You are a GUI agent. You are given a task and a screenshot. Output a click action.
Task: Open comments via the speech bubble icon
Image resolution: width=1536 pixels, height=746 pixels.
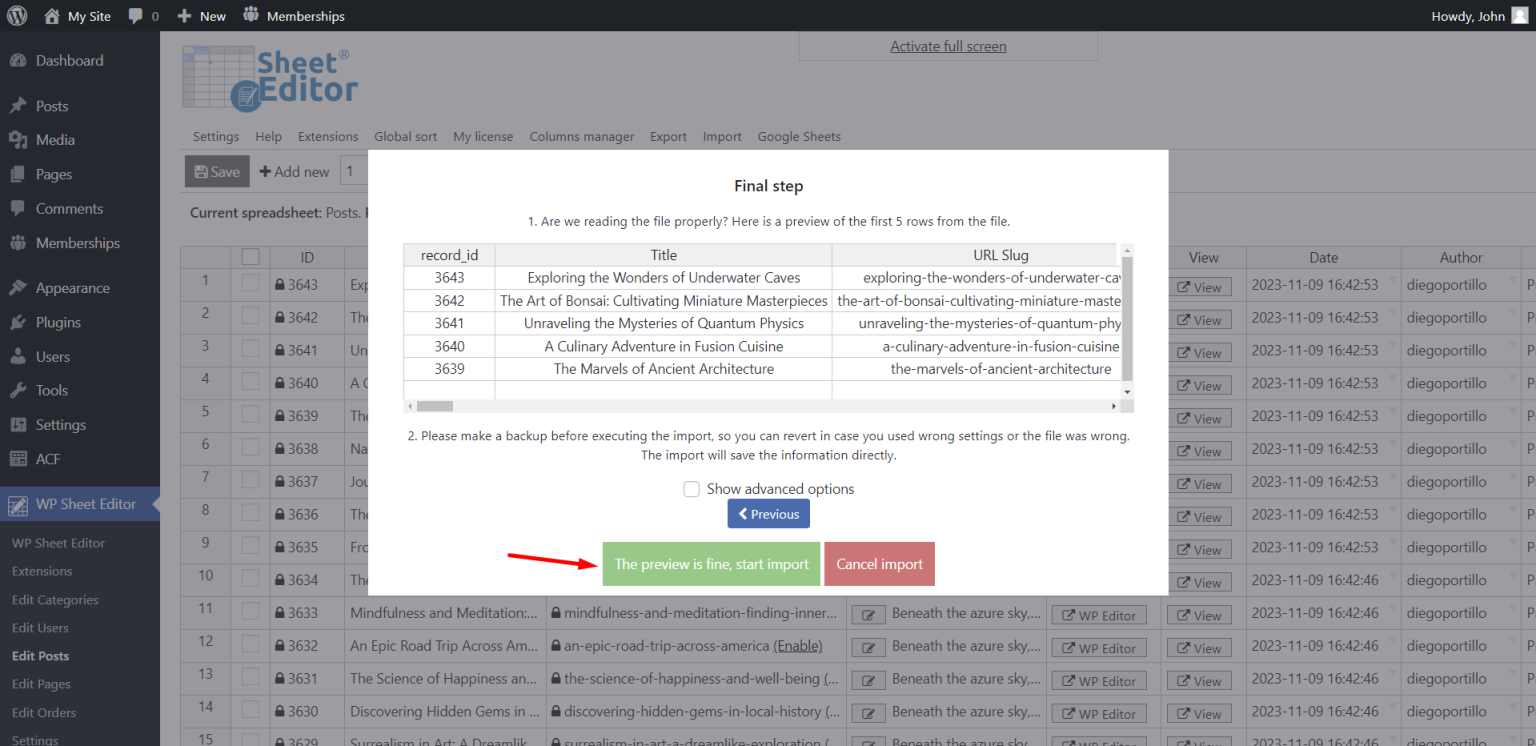click(135, 15)
